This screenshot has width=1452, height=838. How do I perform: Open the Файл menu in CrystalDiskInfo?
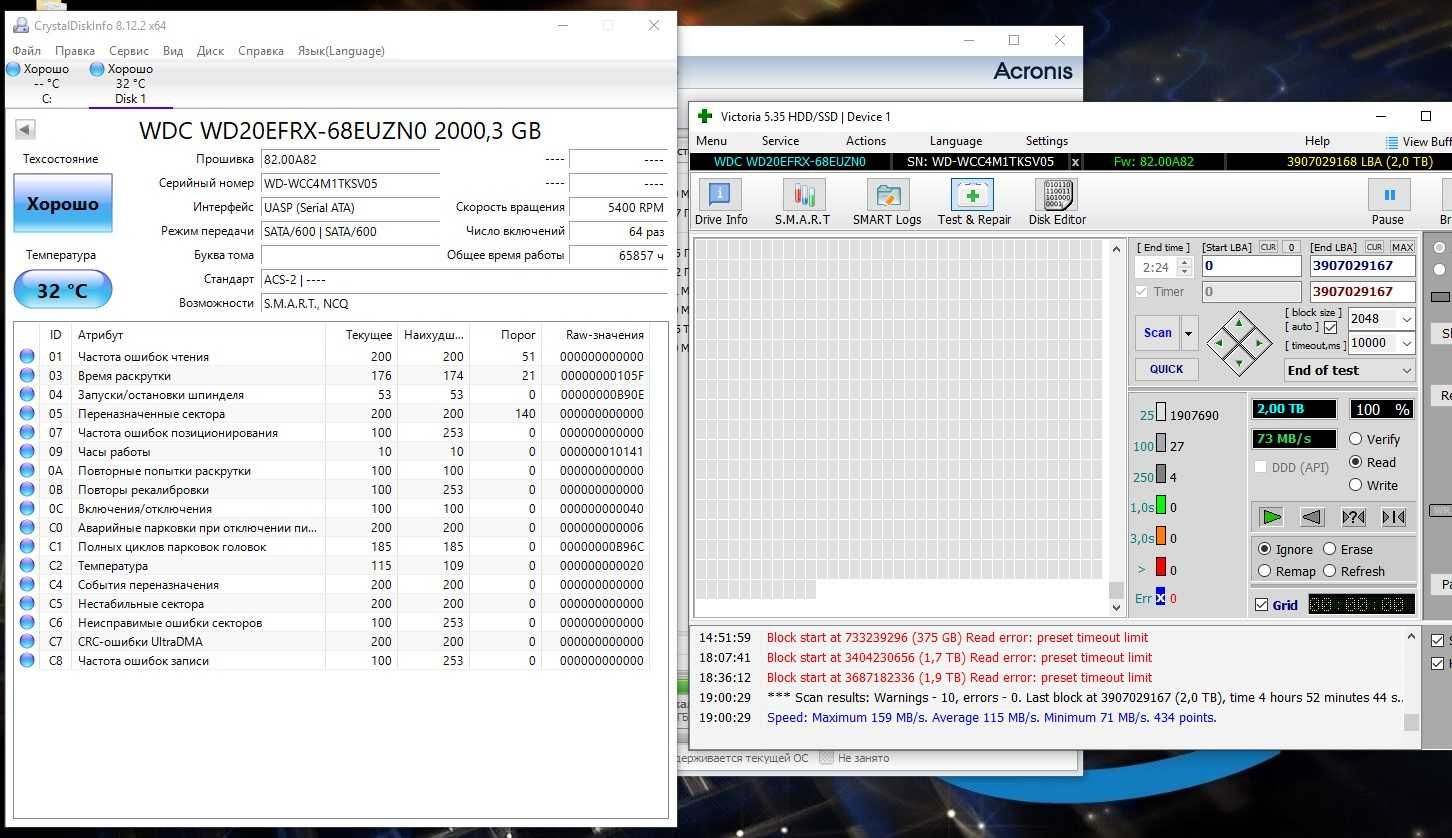click(27, 51)
